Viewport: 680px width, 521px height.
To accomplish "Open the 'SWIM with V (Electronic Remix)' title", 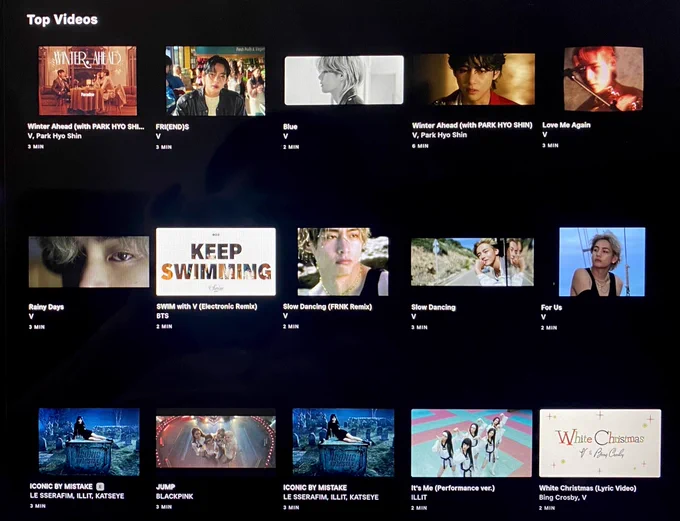I will [x=207, y=307].
